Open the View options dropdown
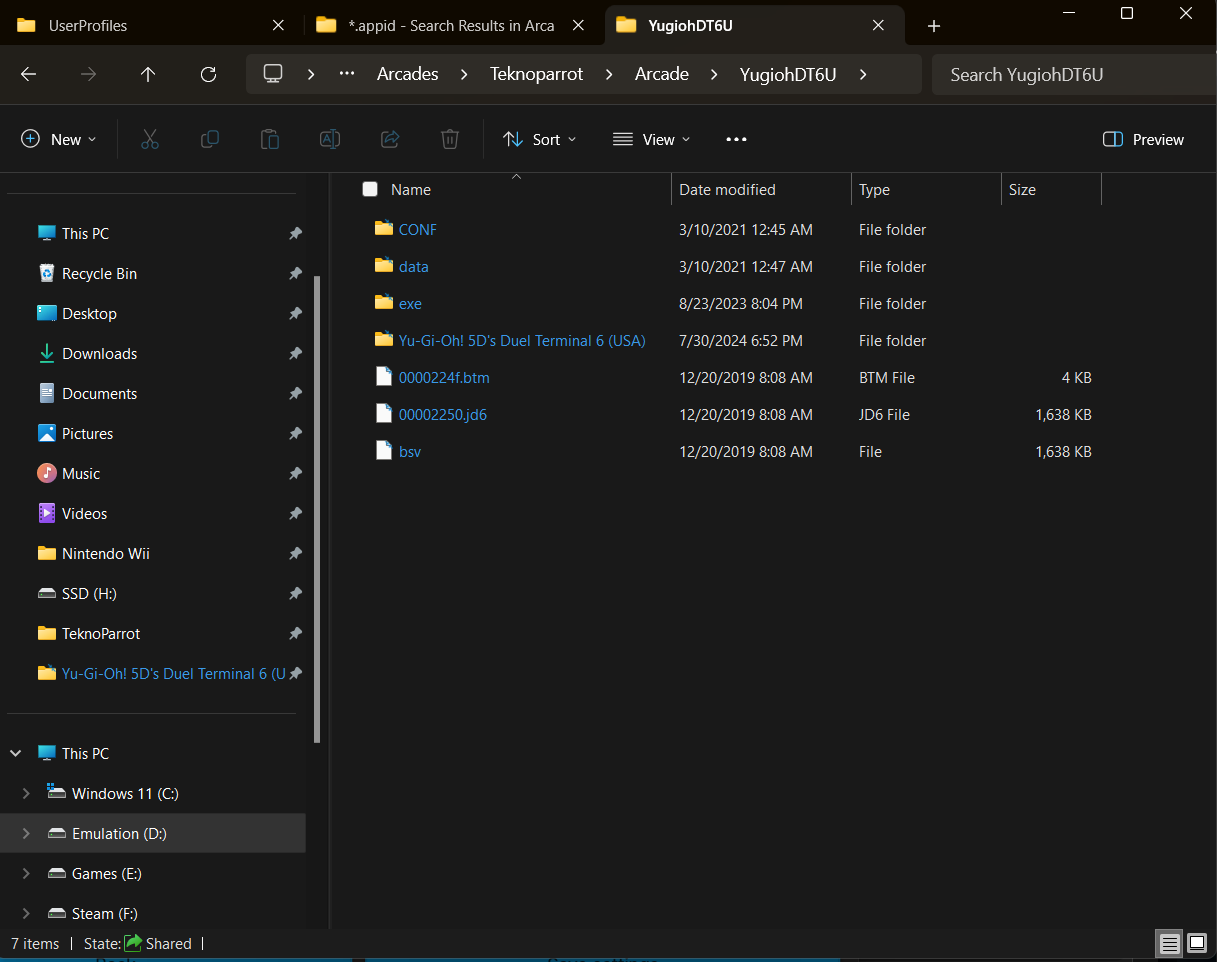 652,139
